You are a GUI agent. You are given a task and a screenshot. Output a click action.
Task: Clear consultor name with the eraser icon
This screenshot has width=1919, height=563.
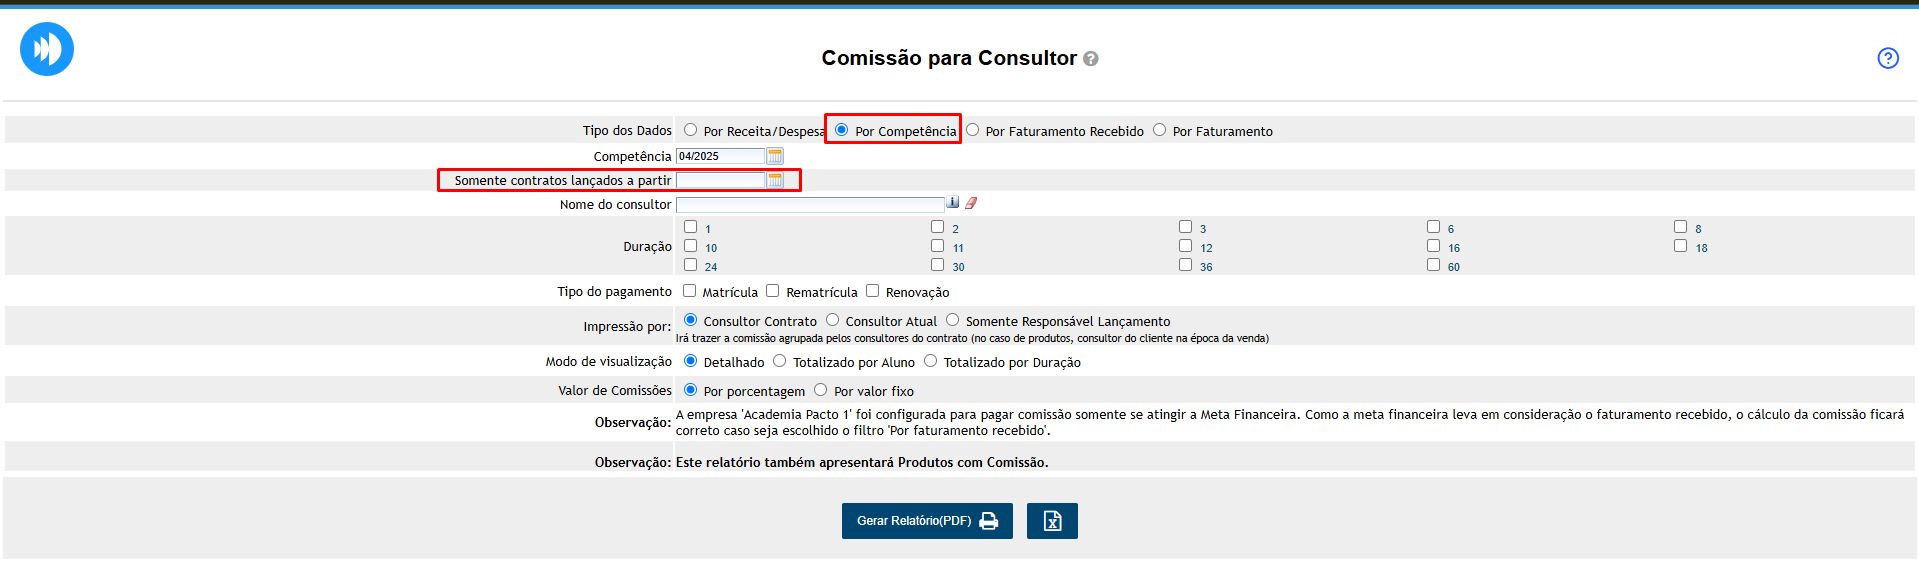click(971, 203)
